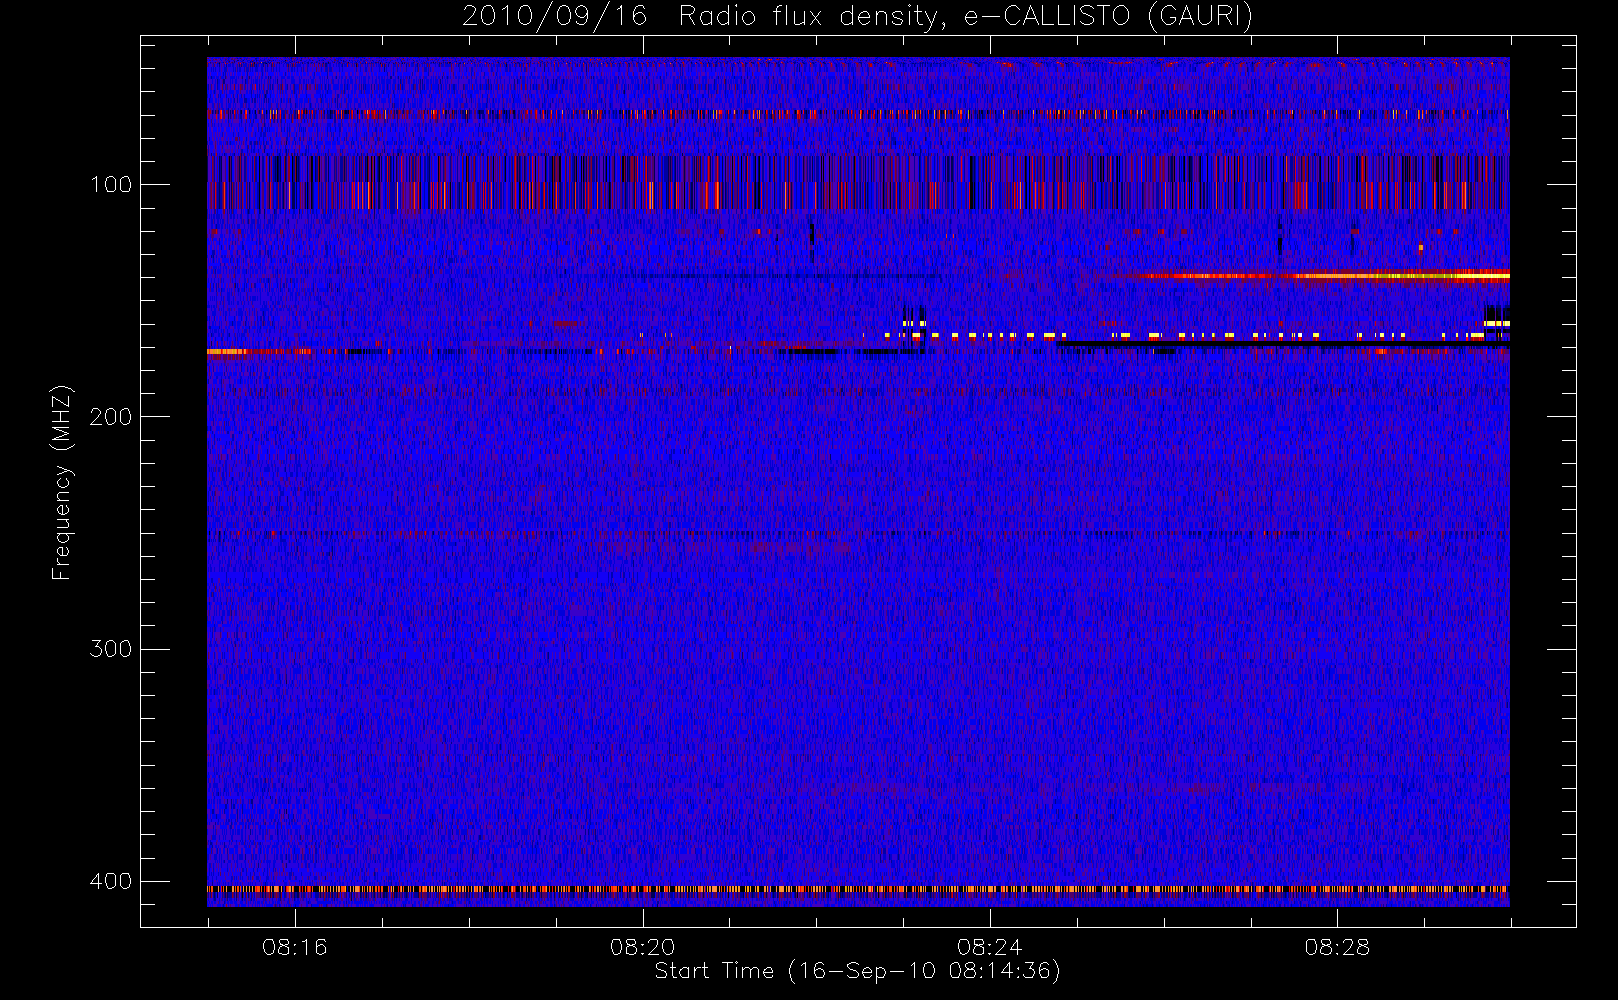Click the time tick label '08:20'
This screenshot has height=1000, width=1618.
coord(642,947)
